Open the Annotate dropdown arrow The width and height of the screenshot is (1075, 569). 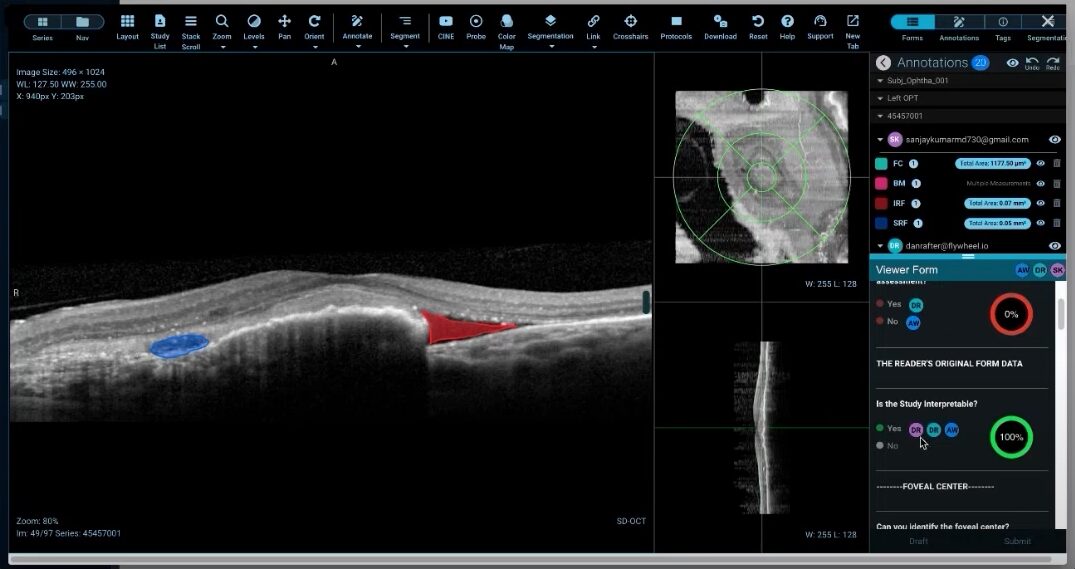click(x=357, y=47)
